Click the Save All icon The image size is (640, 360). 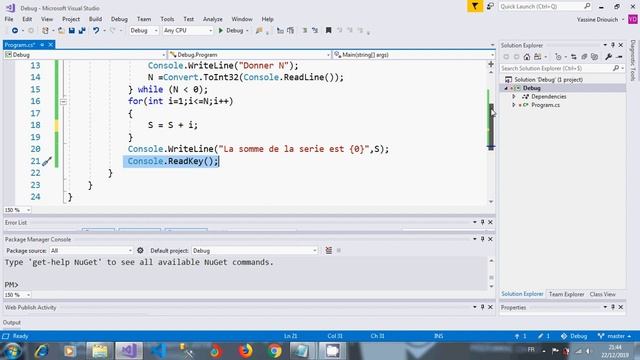pyautogui.click(x=82, y=31)
